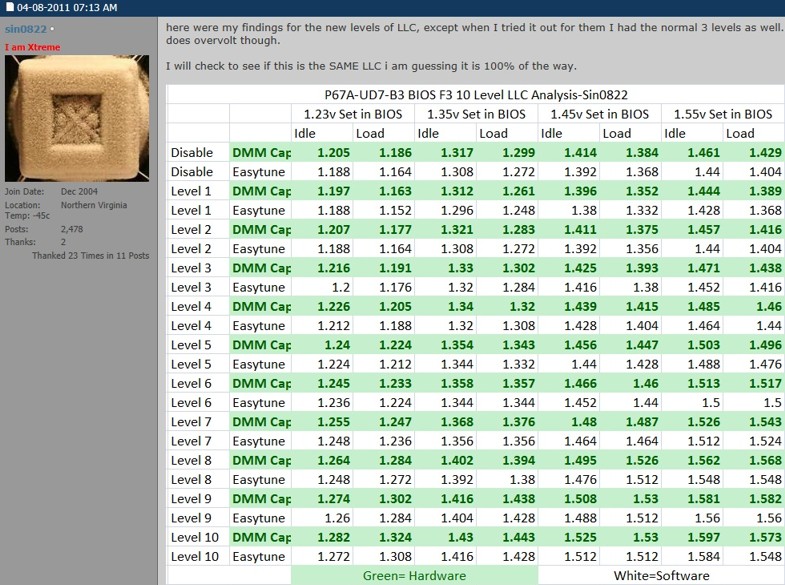Click 1.503 in the Level 5 DMM Cap row
The image size is (785, 585).
[x=703, y=345]
